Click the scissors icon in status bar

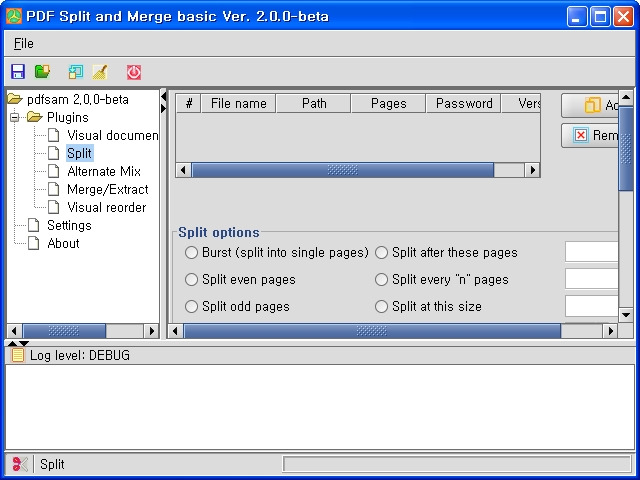click(x=20, y=464)
